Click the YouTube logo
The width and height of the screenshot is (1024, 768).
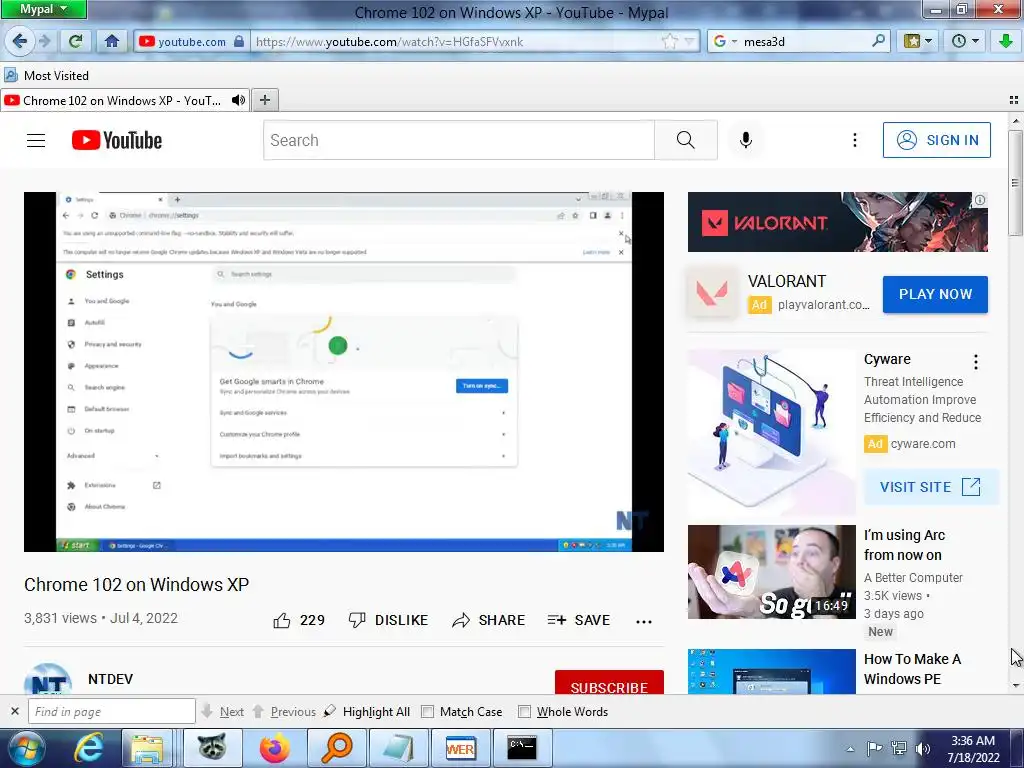[x=117, y=140]
